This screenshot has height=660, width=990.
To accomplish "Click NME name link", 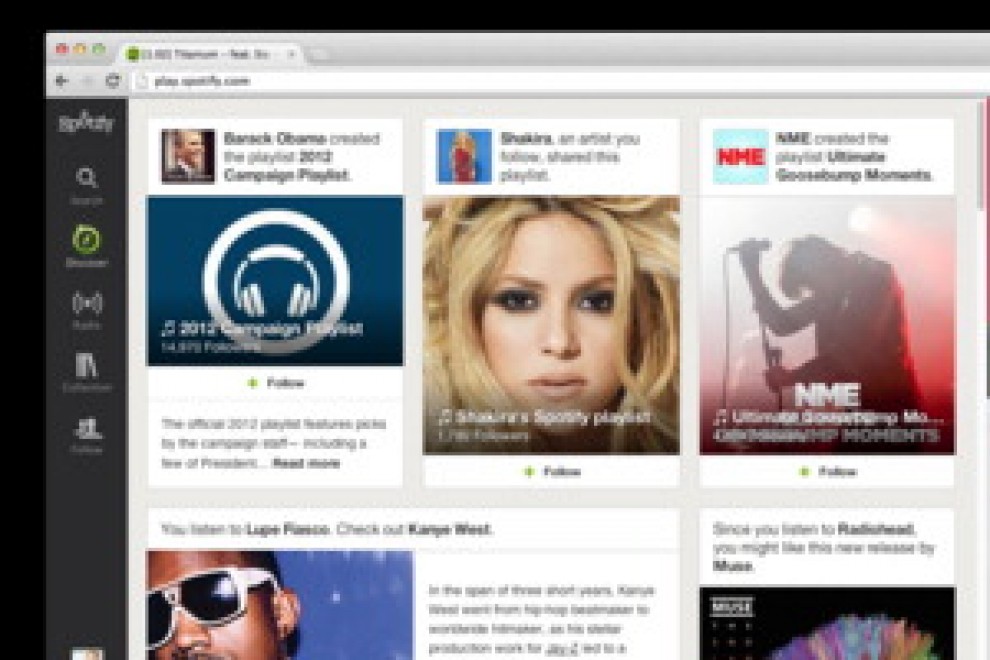I will (793, 138).
